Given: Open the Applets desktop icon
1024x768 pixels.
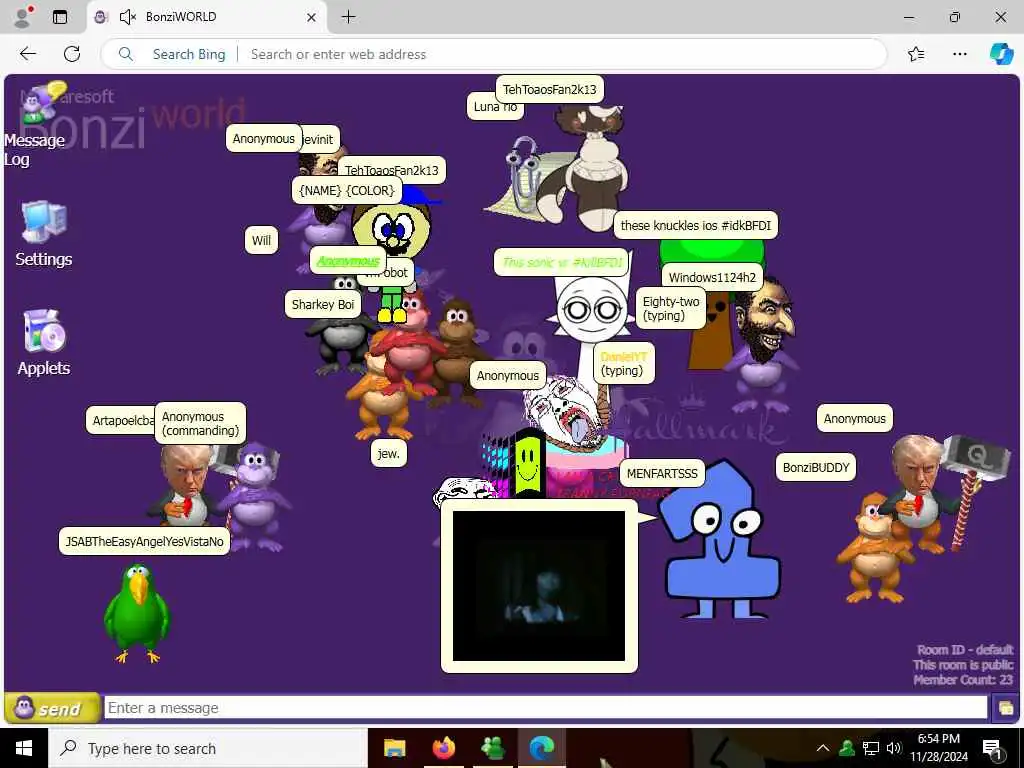Looking at the screenshot, I should pos(43,342).
